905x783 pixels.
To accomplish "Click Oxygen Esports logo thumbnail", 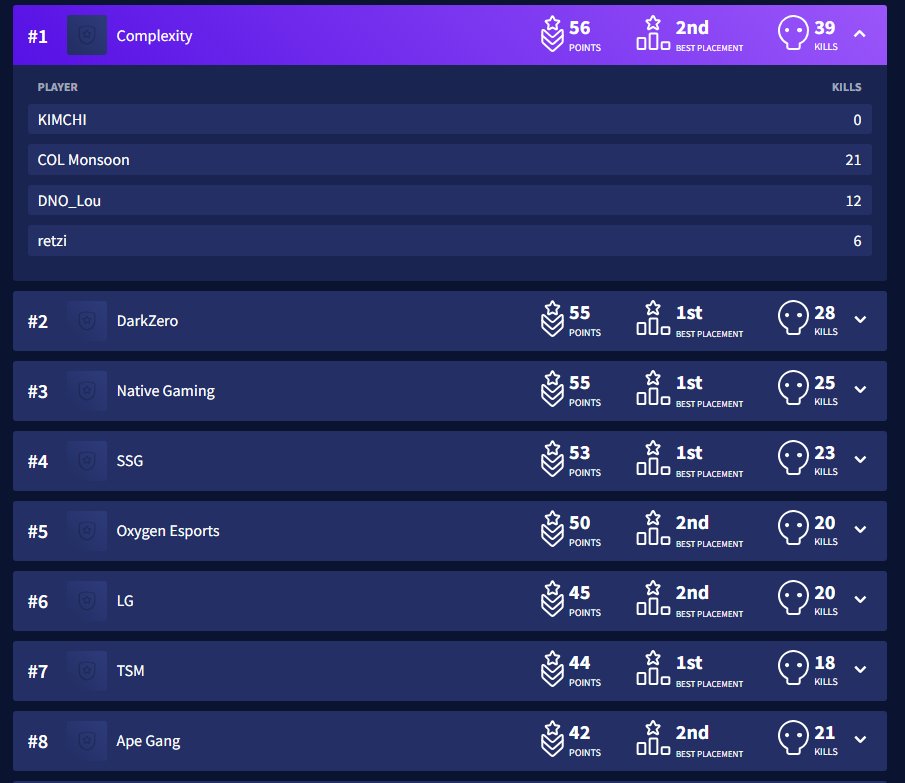I will [x=87, y=531].
